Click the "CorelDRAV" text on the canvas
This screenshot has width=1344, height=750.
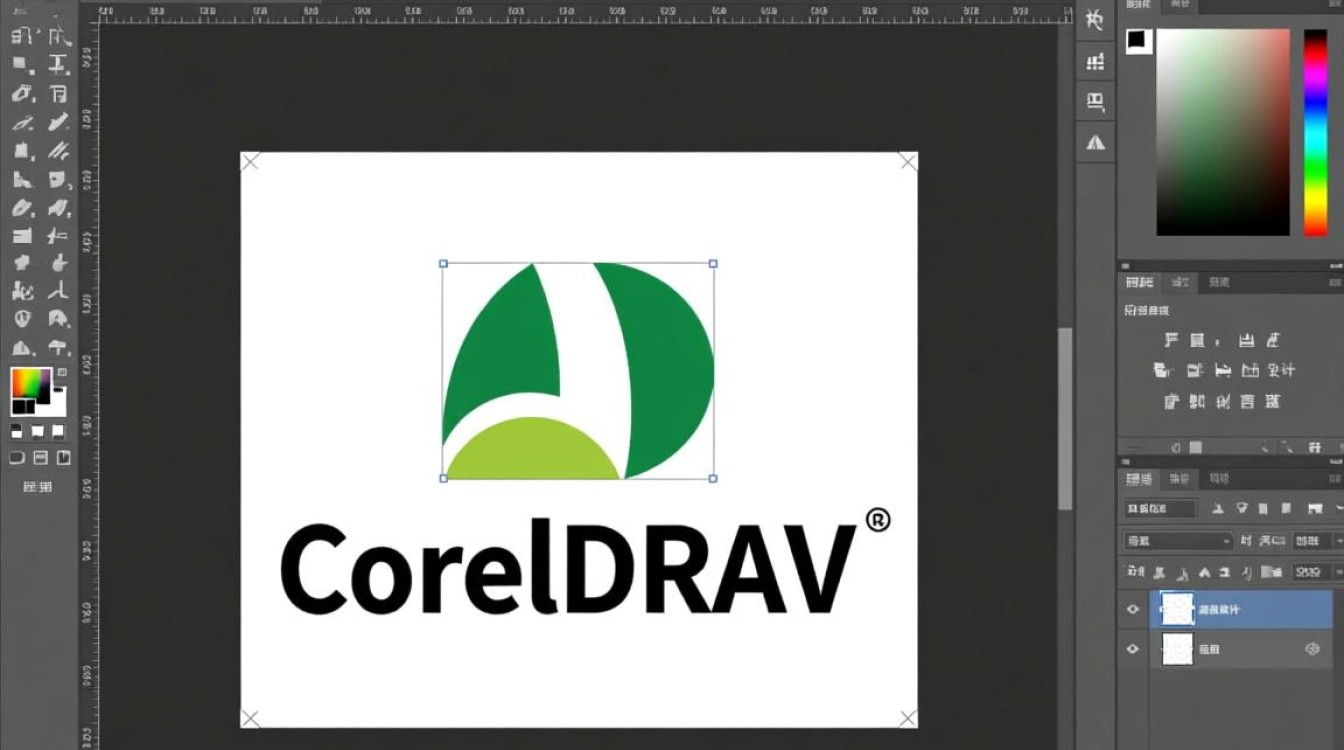(570, 567)
